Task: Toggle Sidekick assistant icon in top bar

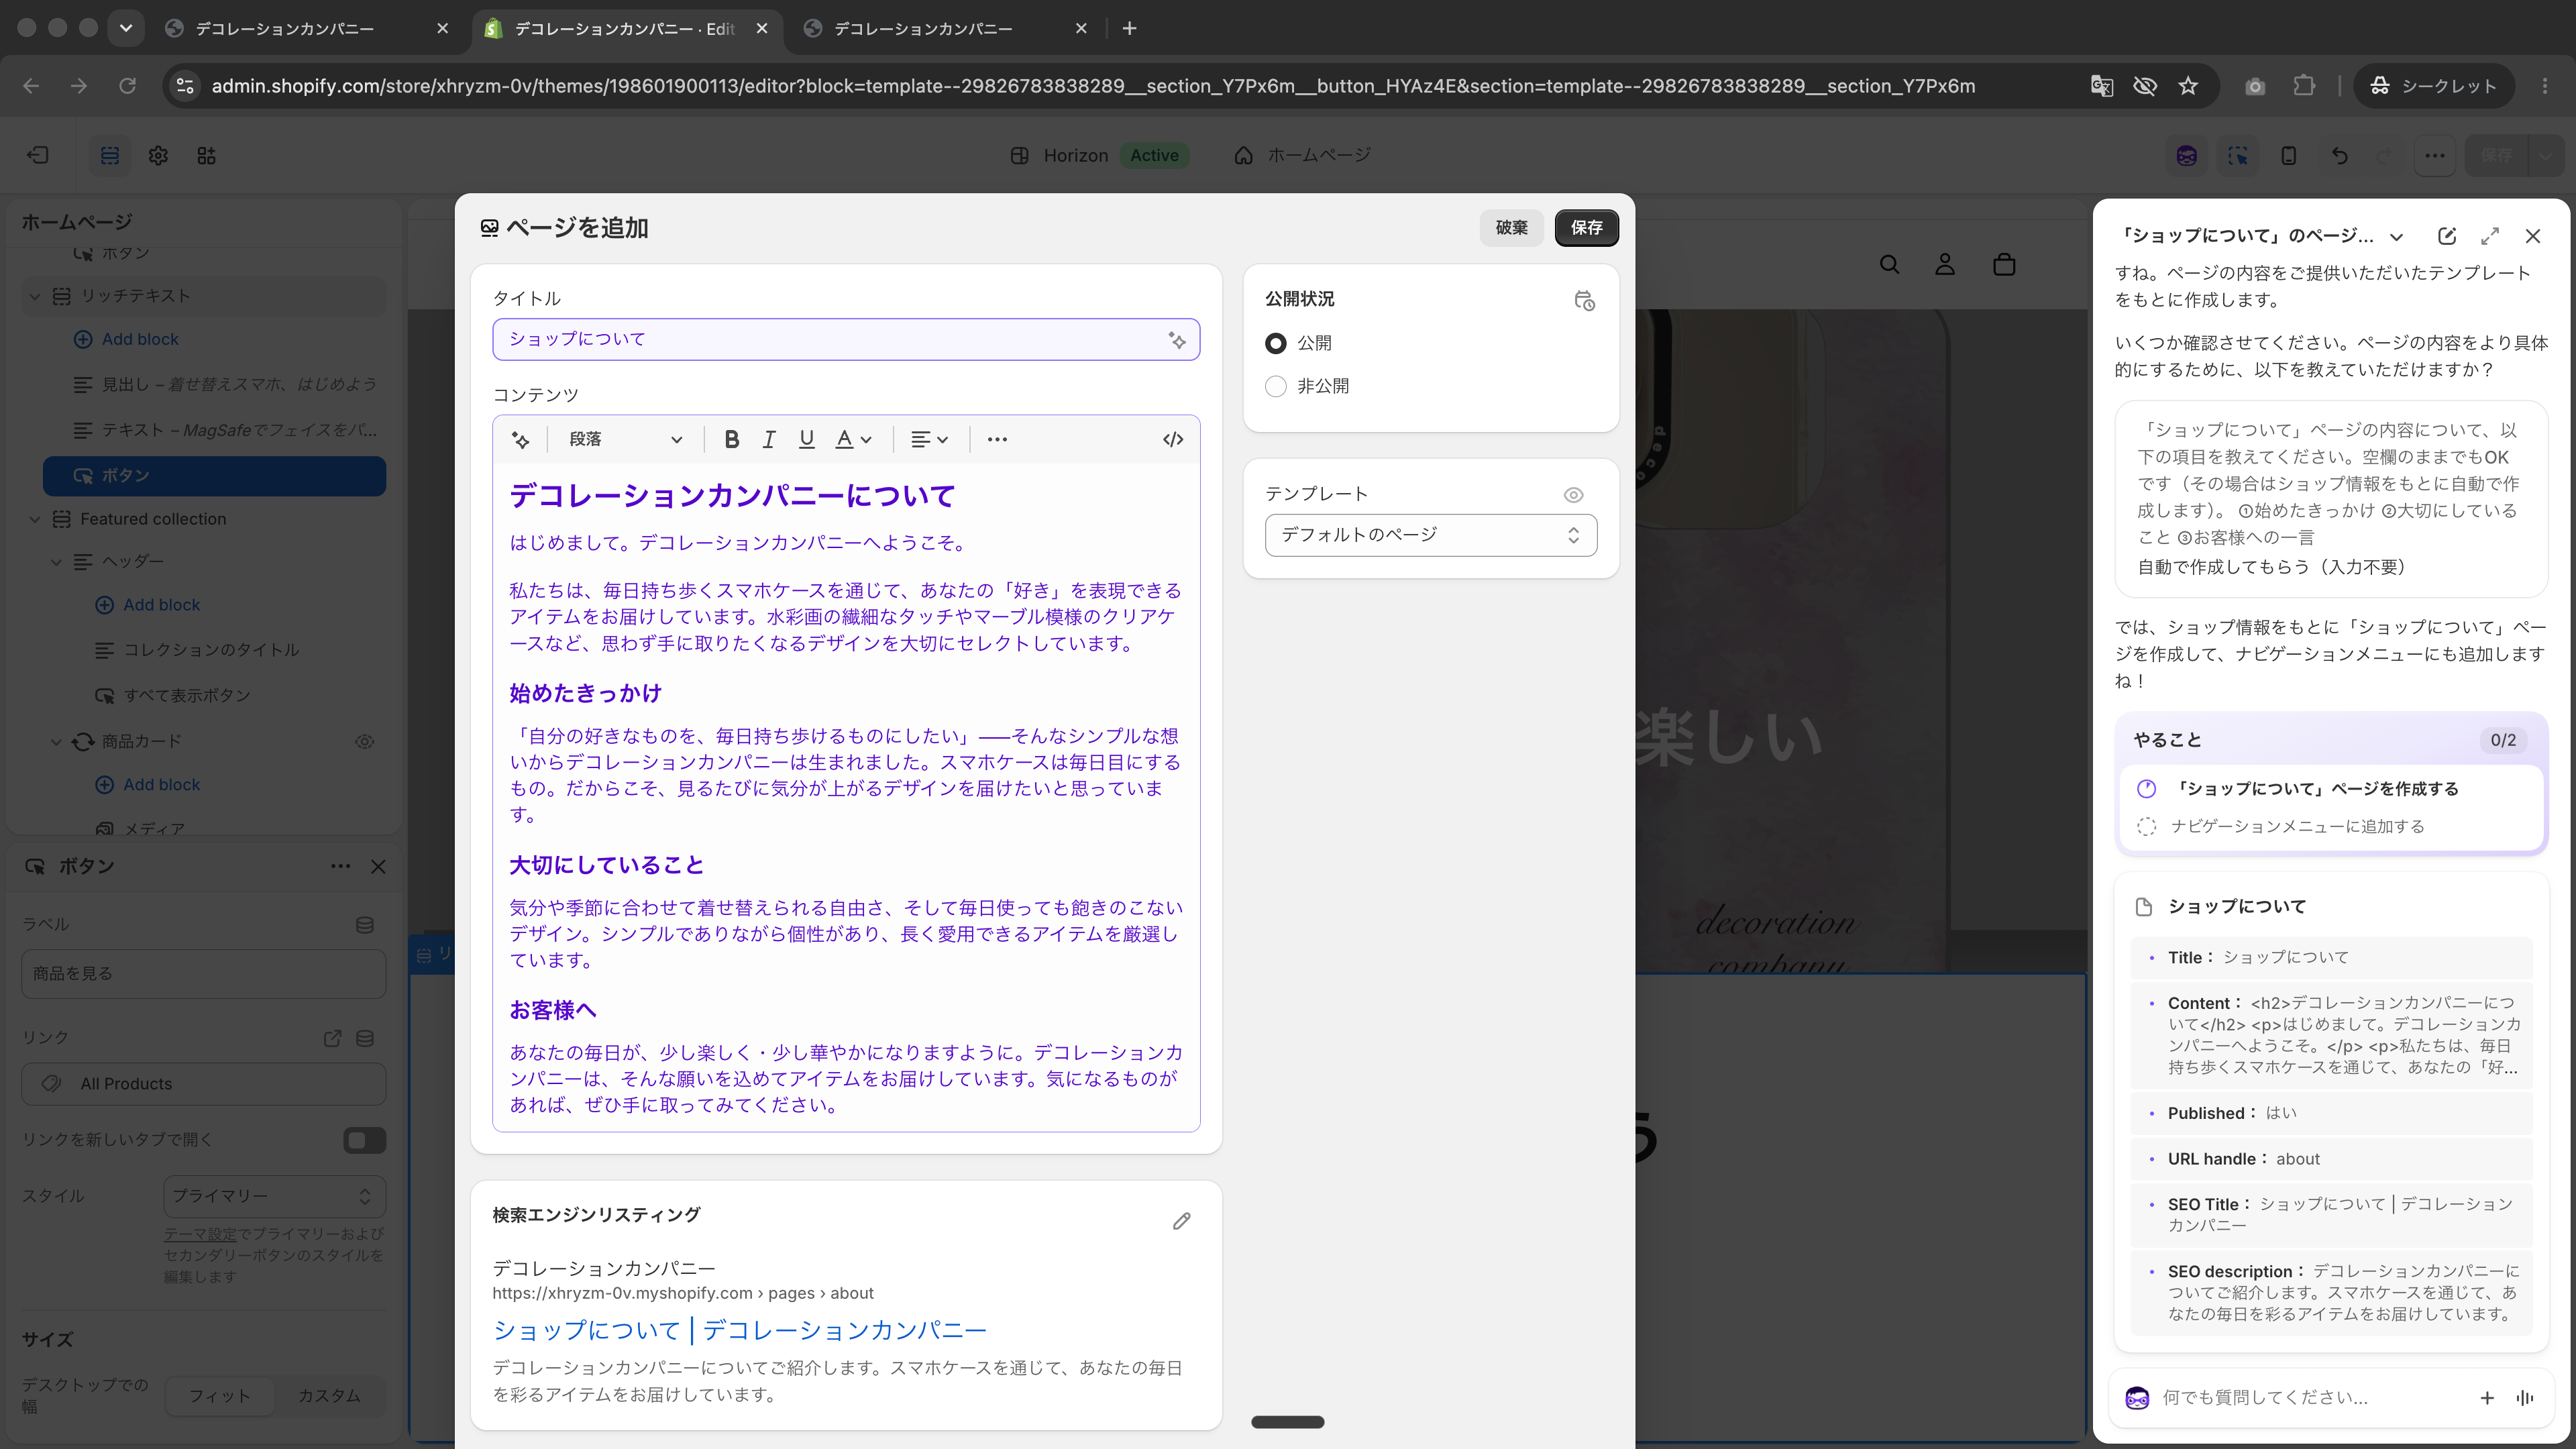Action: [x=2186, y=155]
